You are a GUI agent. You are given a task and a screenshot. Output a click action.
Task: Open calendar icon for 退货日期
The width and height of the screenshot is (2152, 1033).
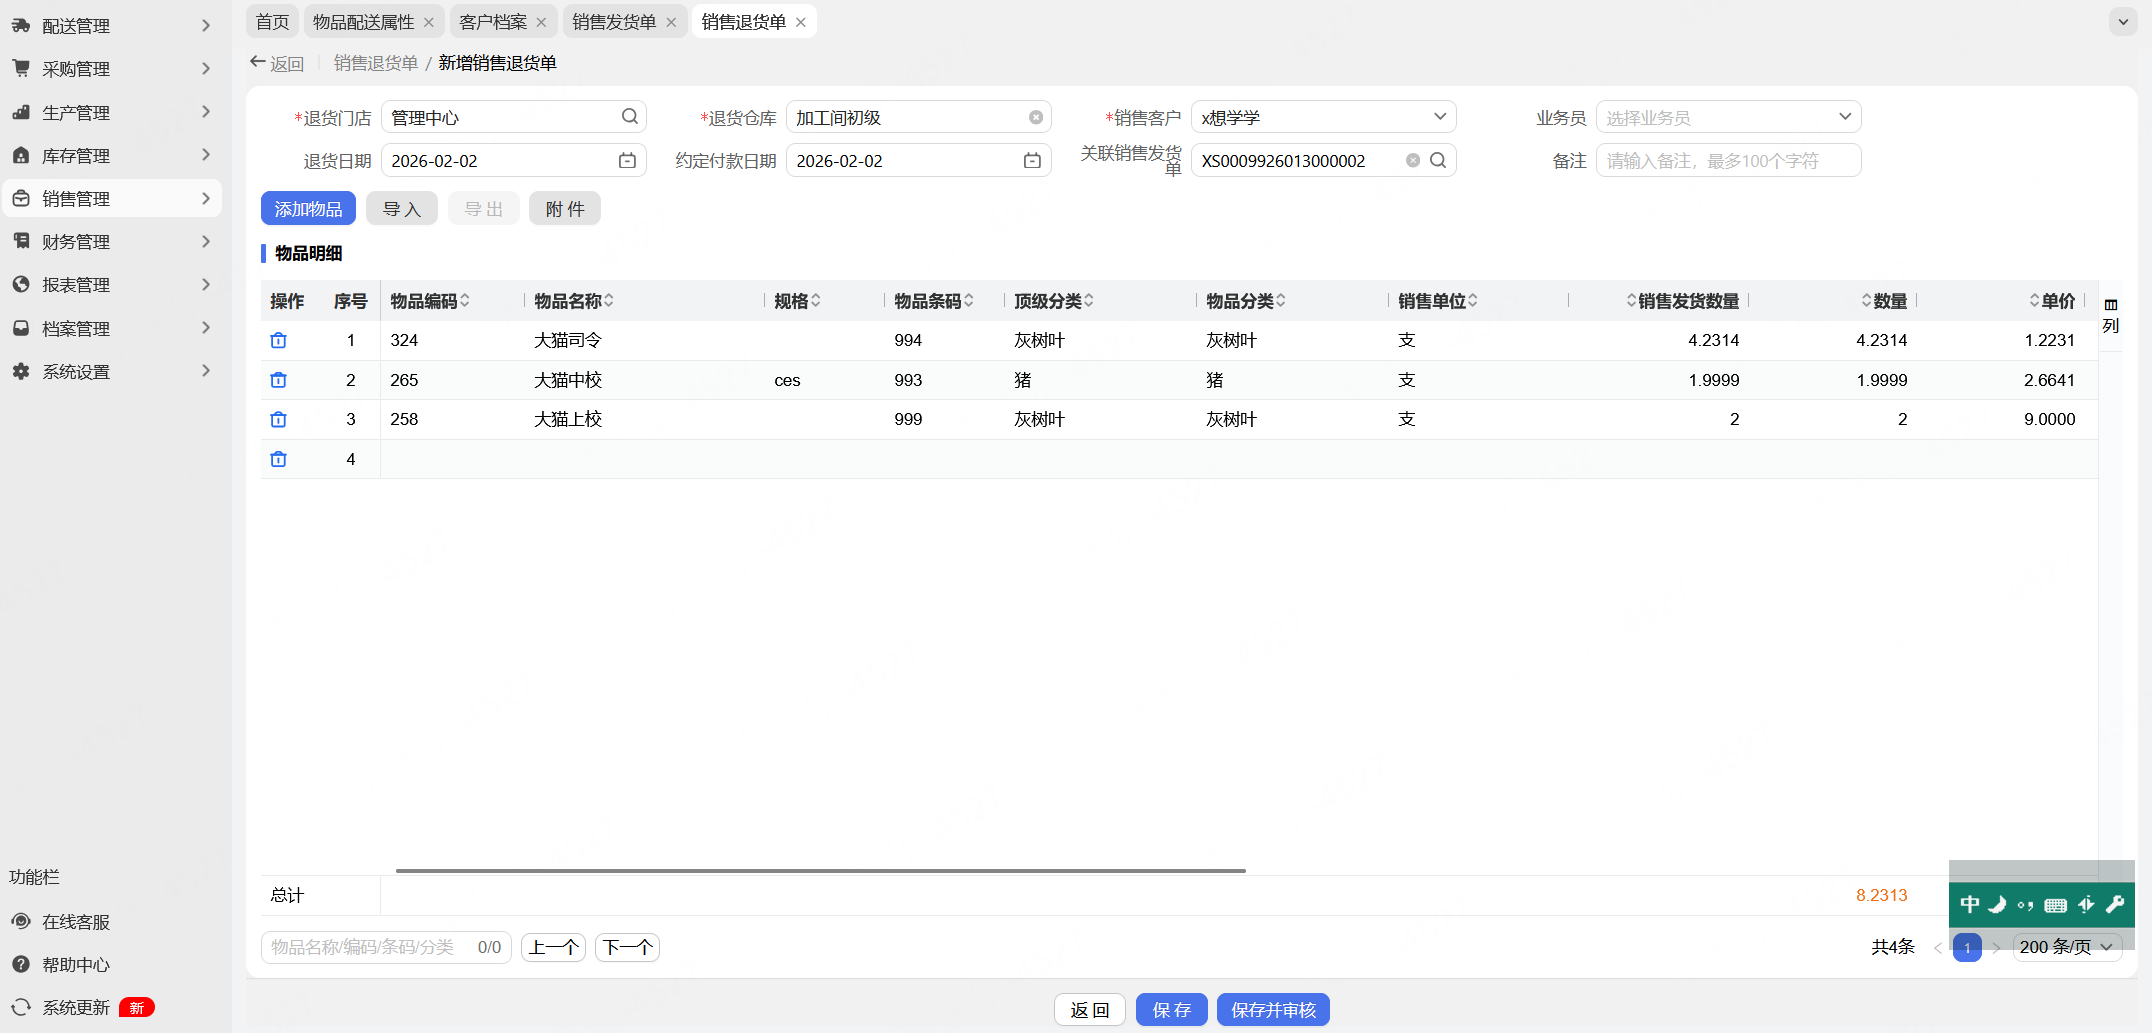point(627,160)
